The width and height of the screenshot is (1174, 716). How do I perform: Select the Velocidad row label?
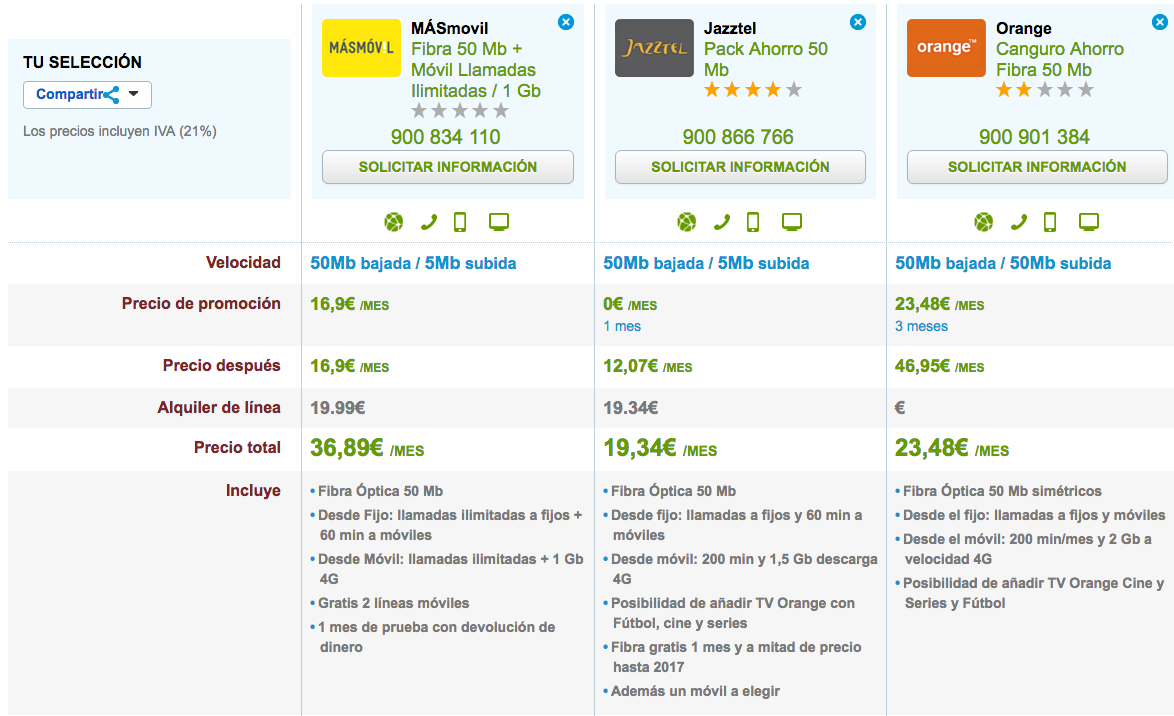pyautogui.click(x=243, y=262)
